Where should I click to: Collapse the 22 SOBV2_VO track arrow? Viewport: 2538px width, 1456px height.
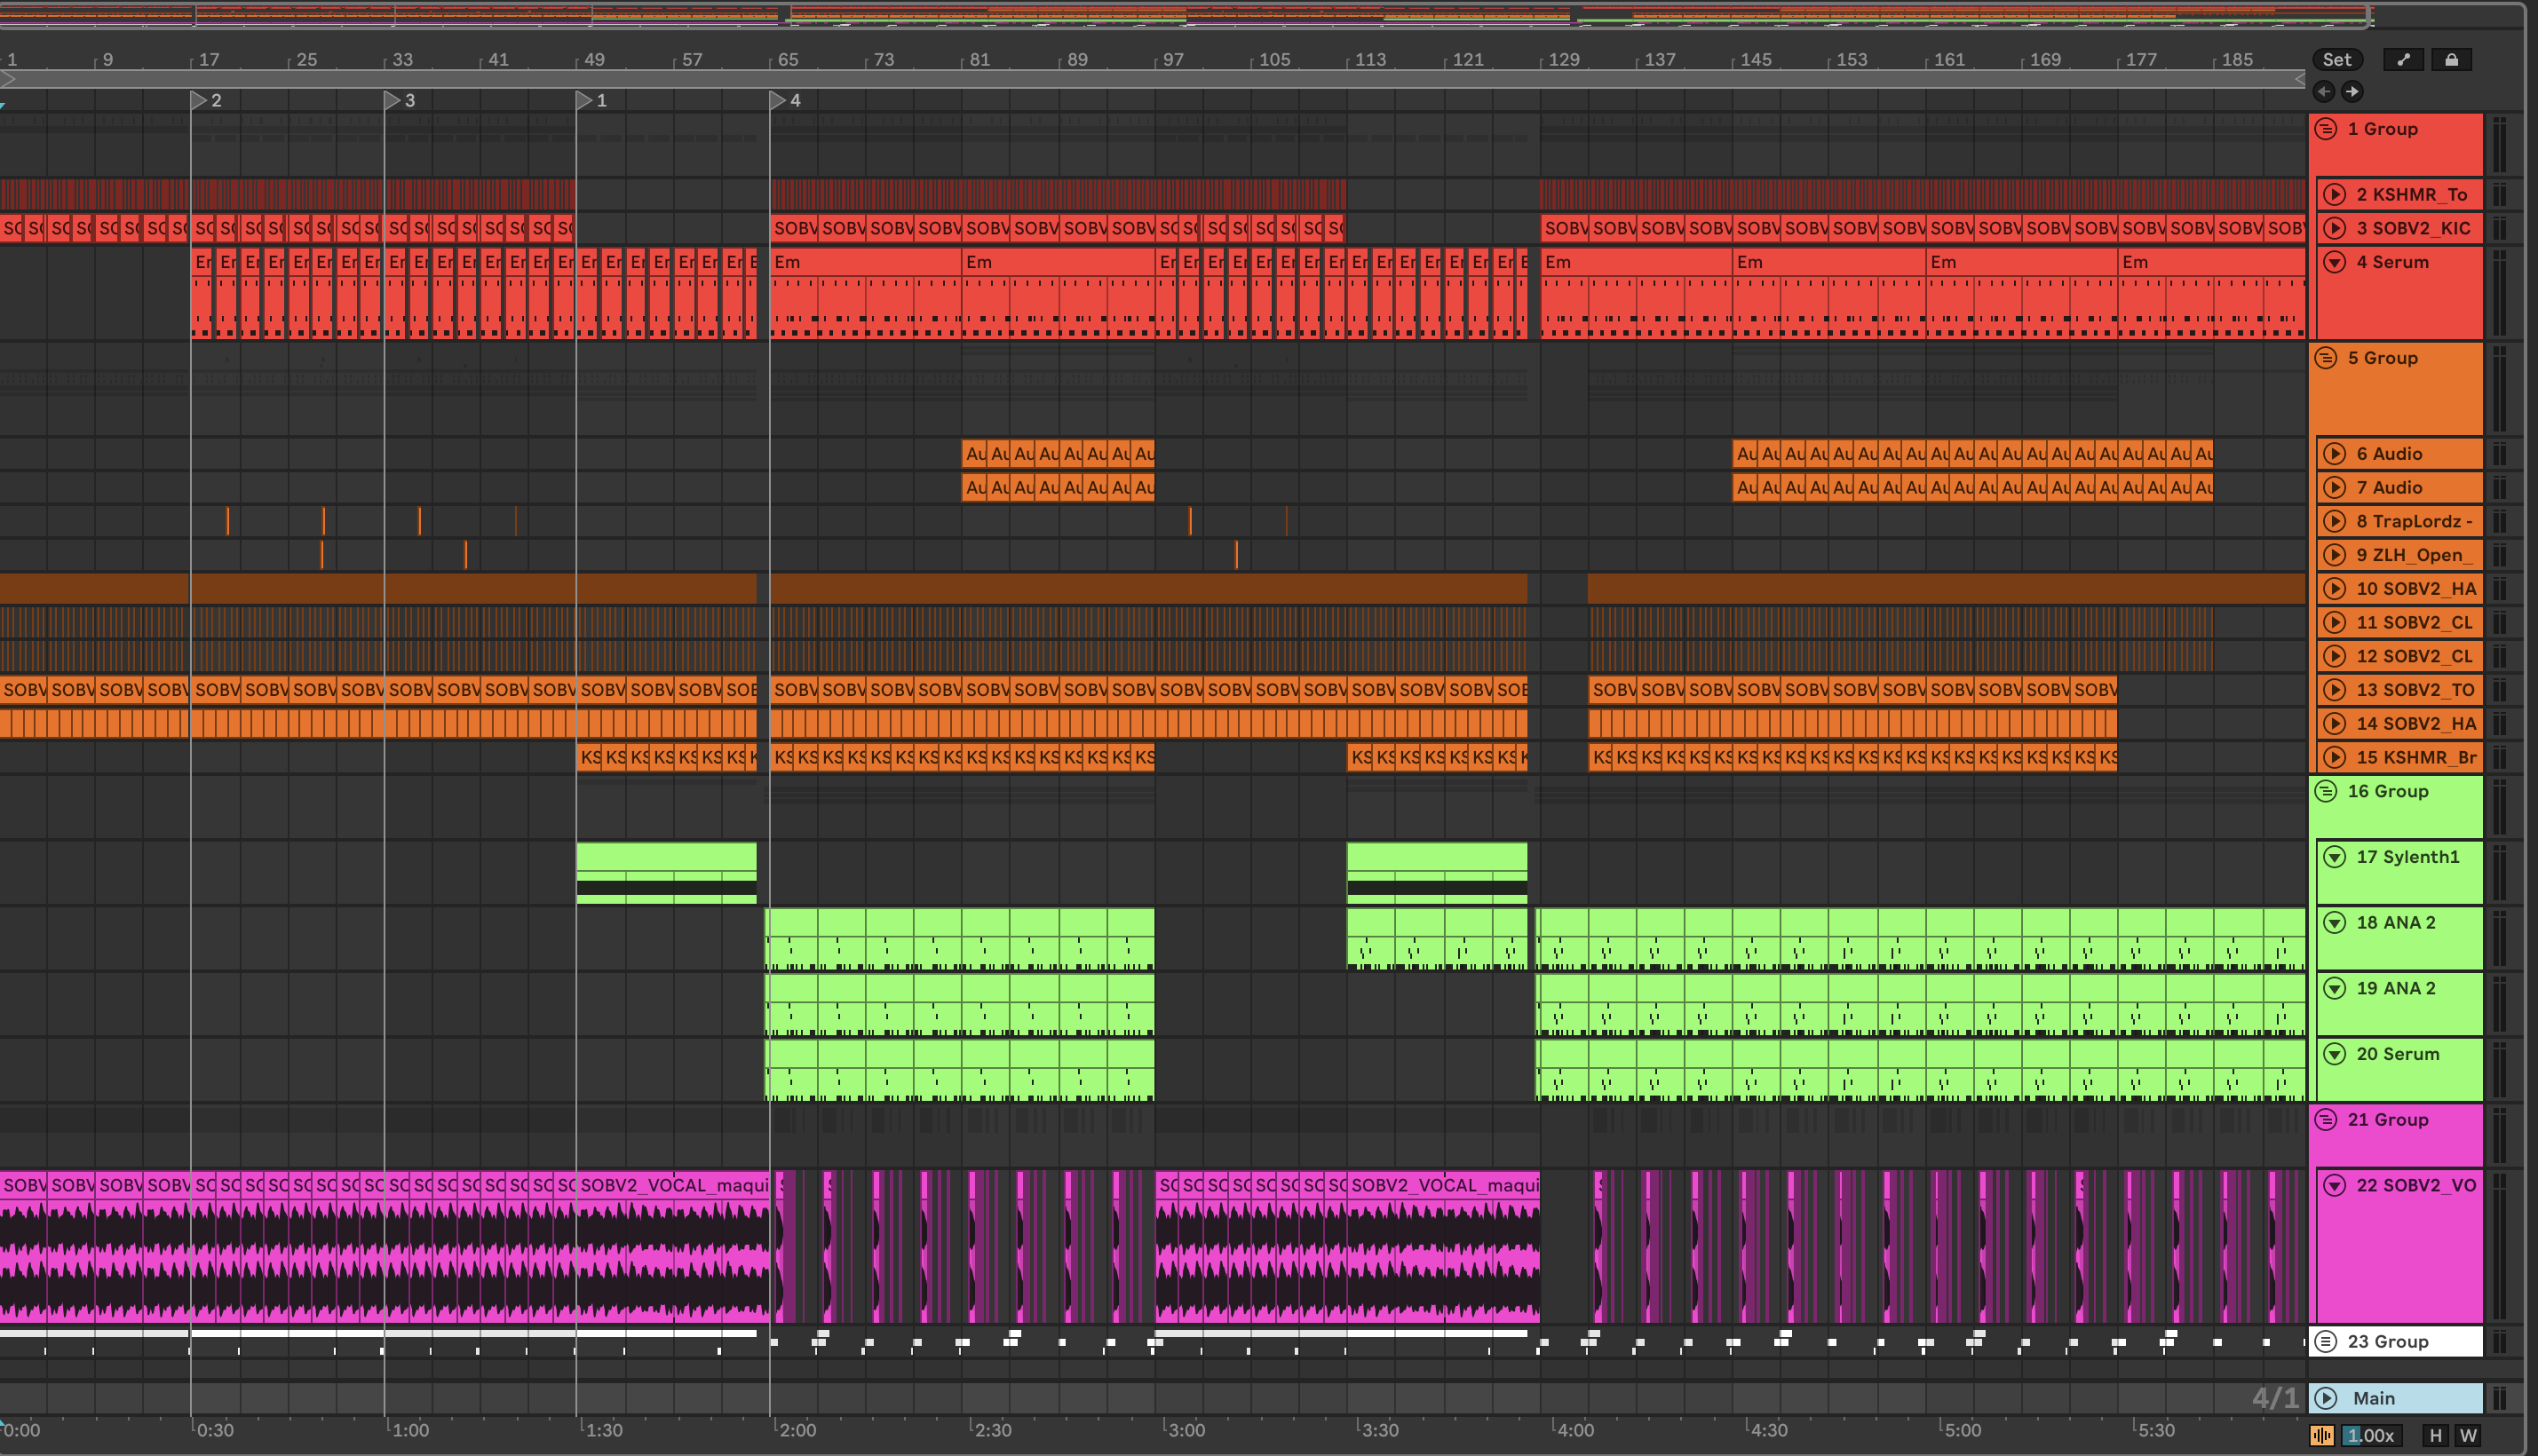coord(2335,1185)
